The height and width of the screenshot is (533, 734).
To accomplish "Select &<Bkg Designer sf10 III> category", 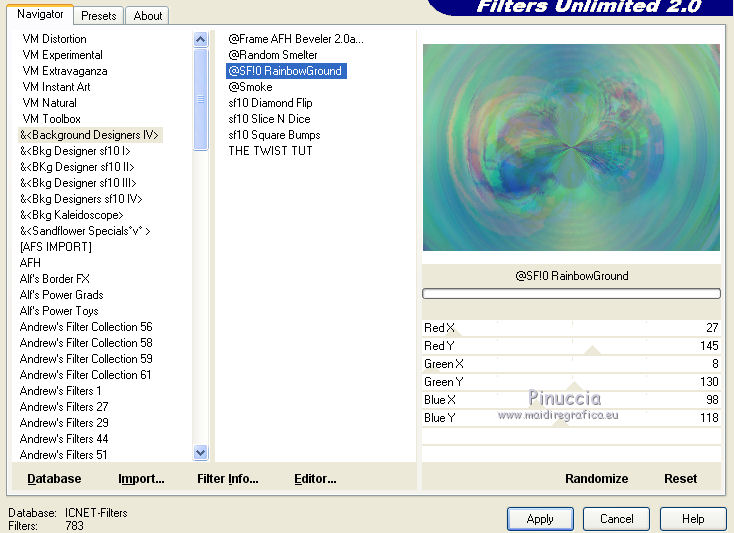I will coord(78,183).
